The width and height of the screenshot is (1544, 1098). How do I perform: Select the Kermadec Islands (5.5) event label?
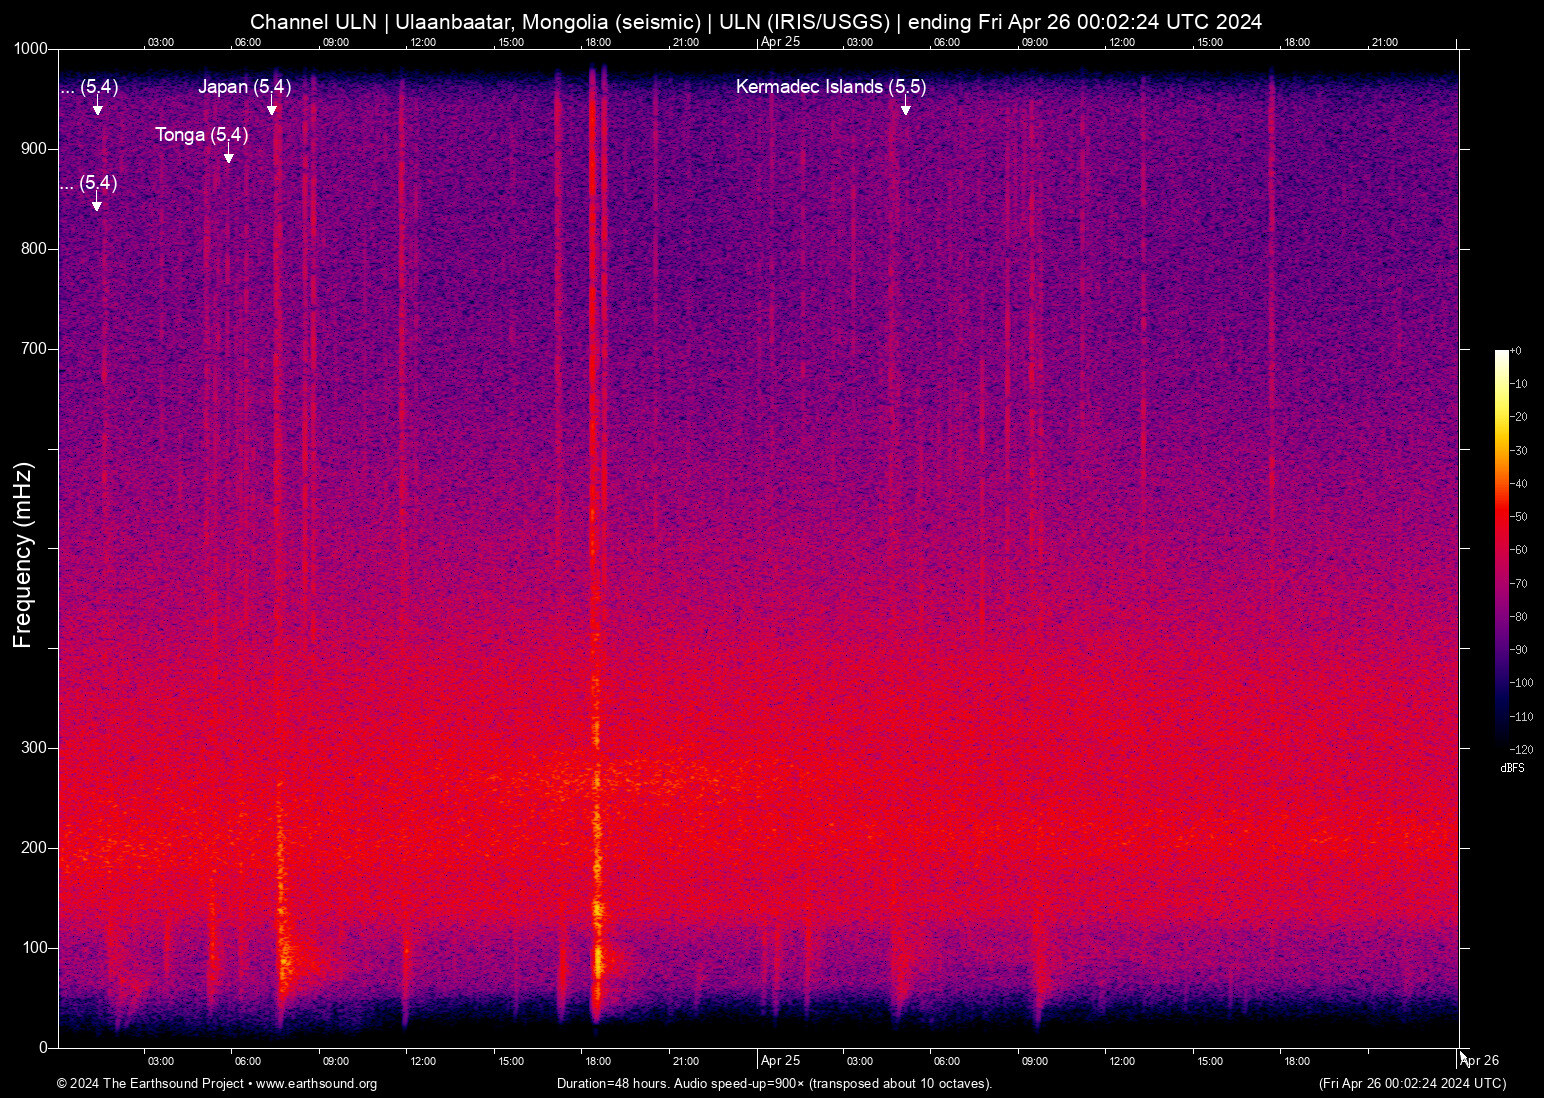coord(830,87)
